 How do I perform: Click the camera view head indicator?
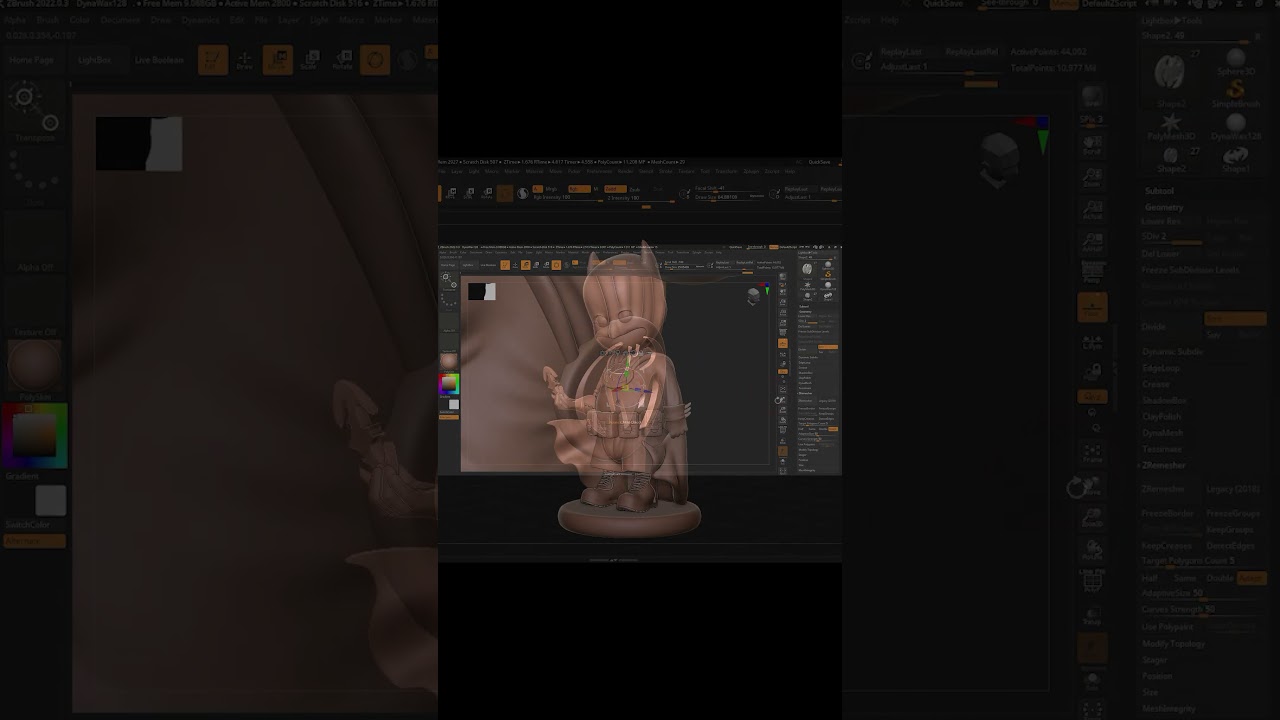999,158
